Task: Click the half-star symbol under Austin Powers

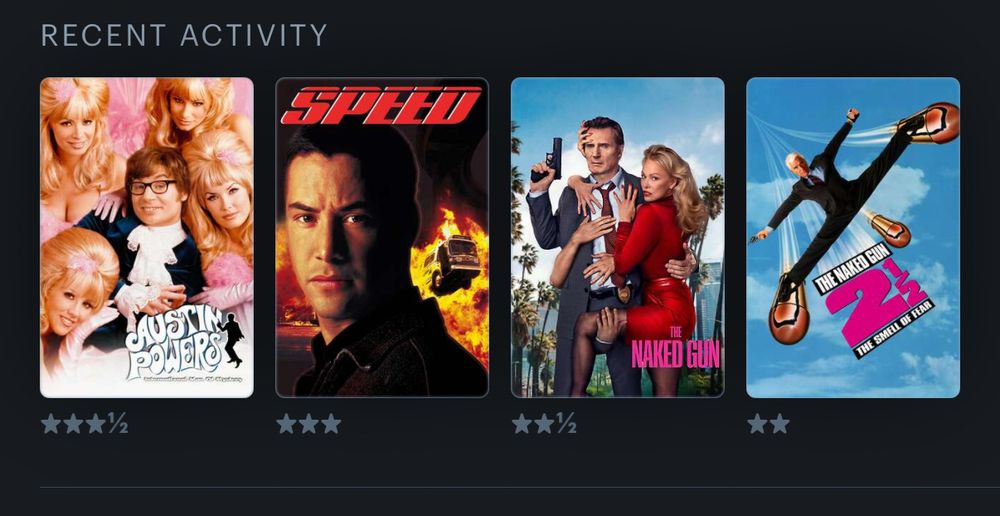Action: coord(117,424)
